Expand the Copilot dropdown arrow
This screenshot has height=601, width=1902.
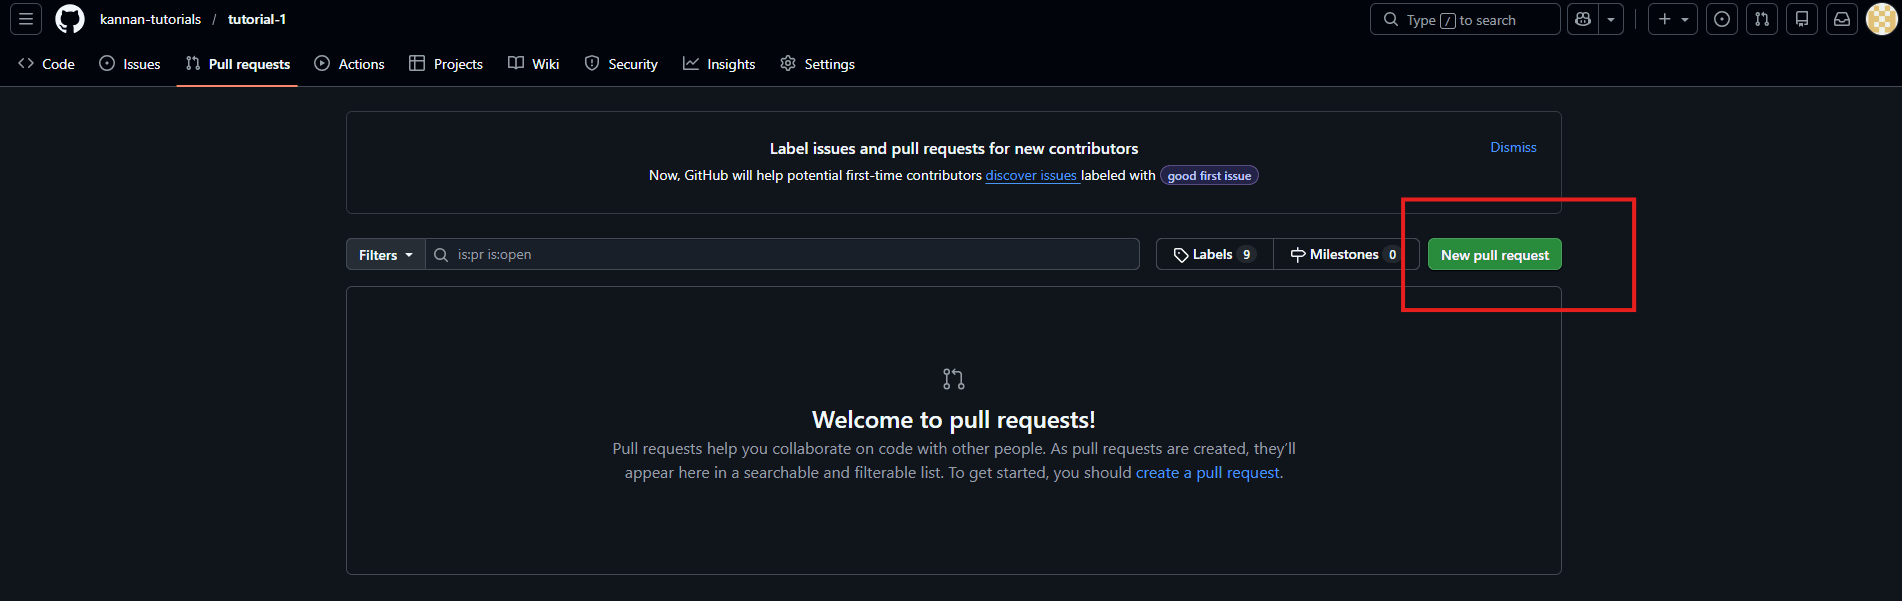[1611, 19]
